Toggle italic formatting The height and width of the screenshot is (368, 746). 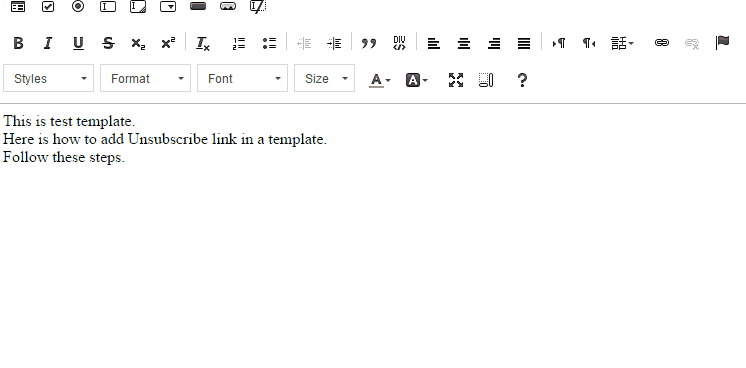tap(48, 43)
